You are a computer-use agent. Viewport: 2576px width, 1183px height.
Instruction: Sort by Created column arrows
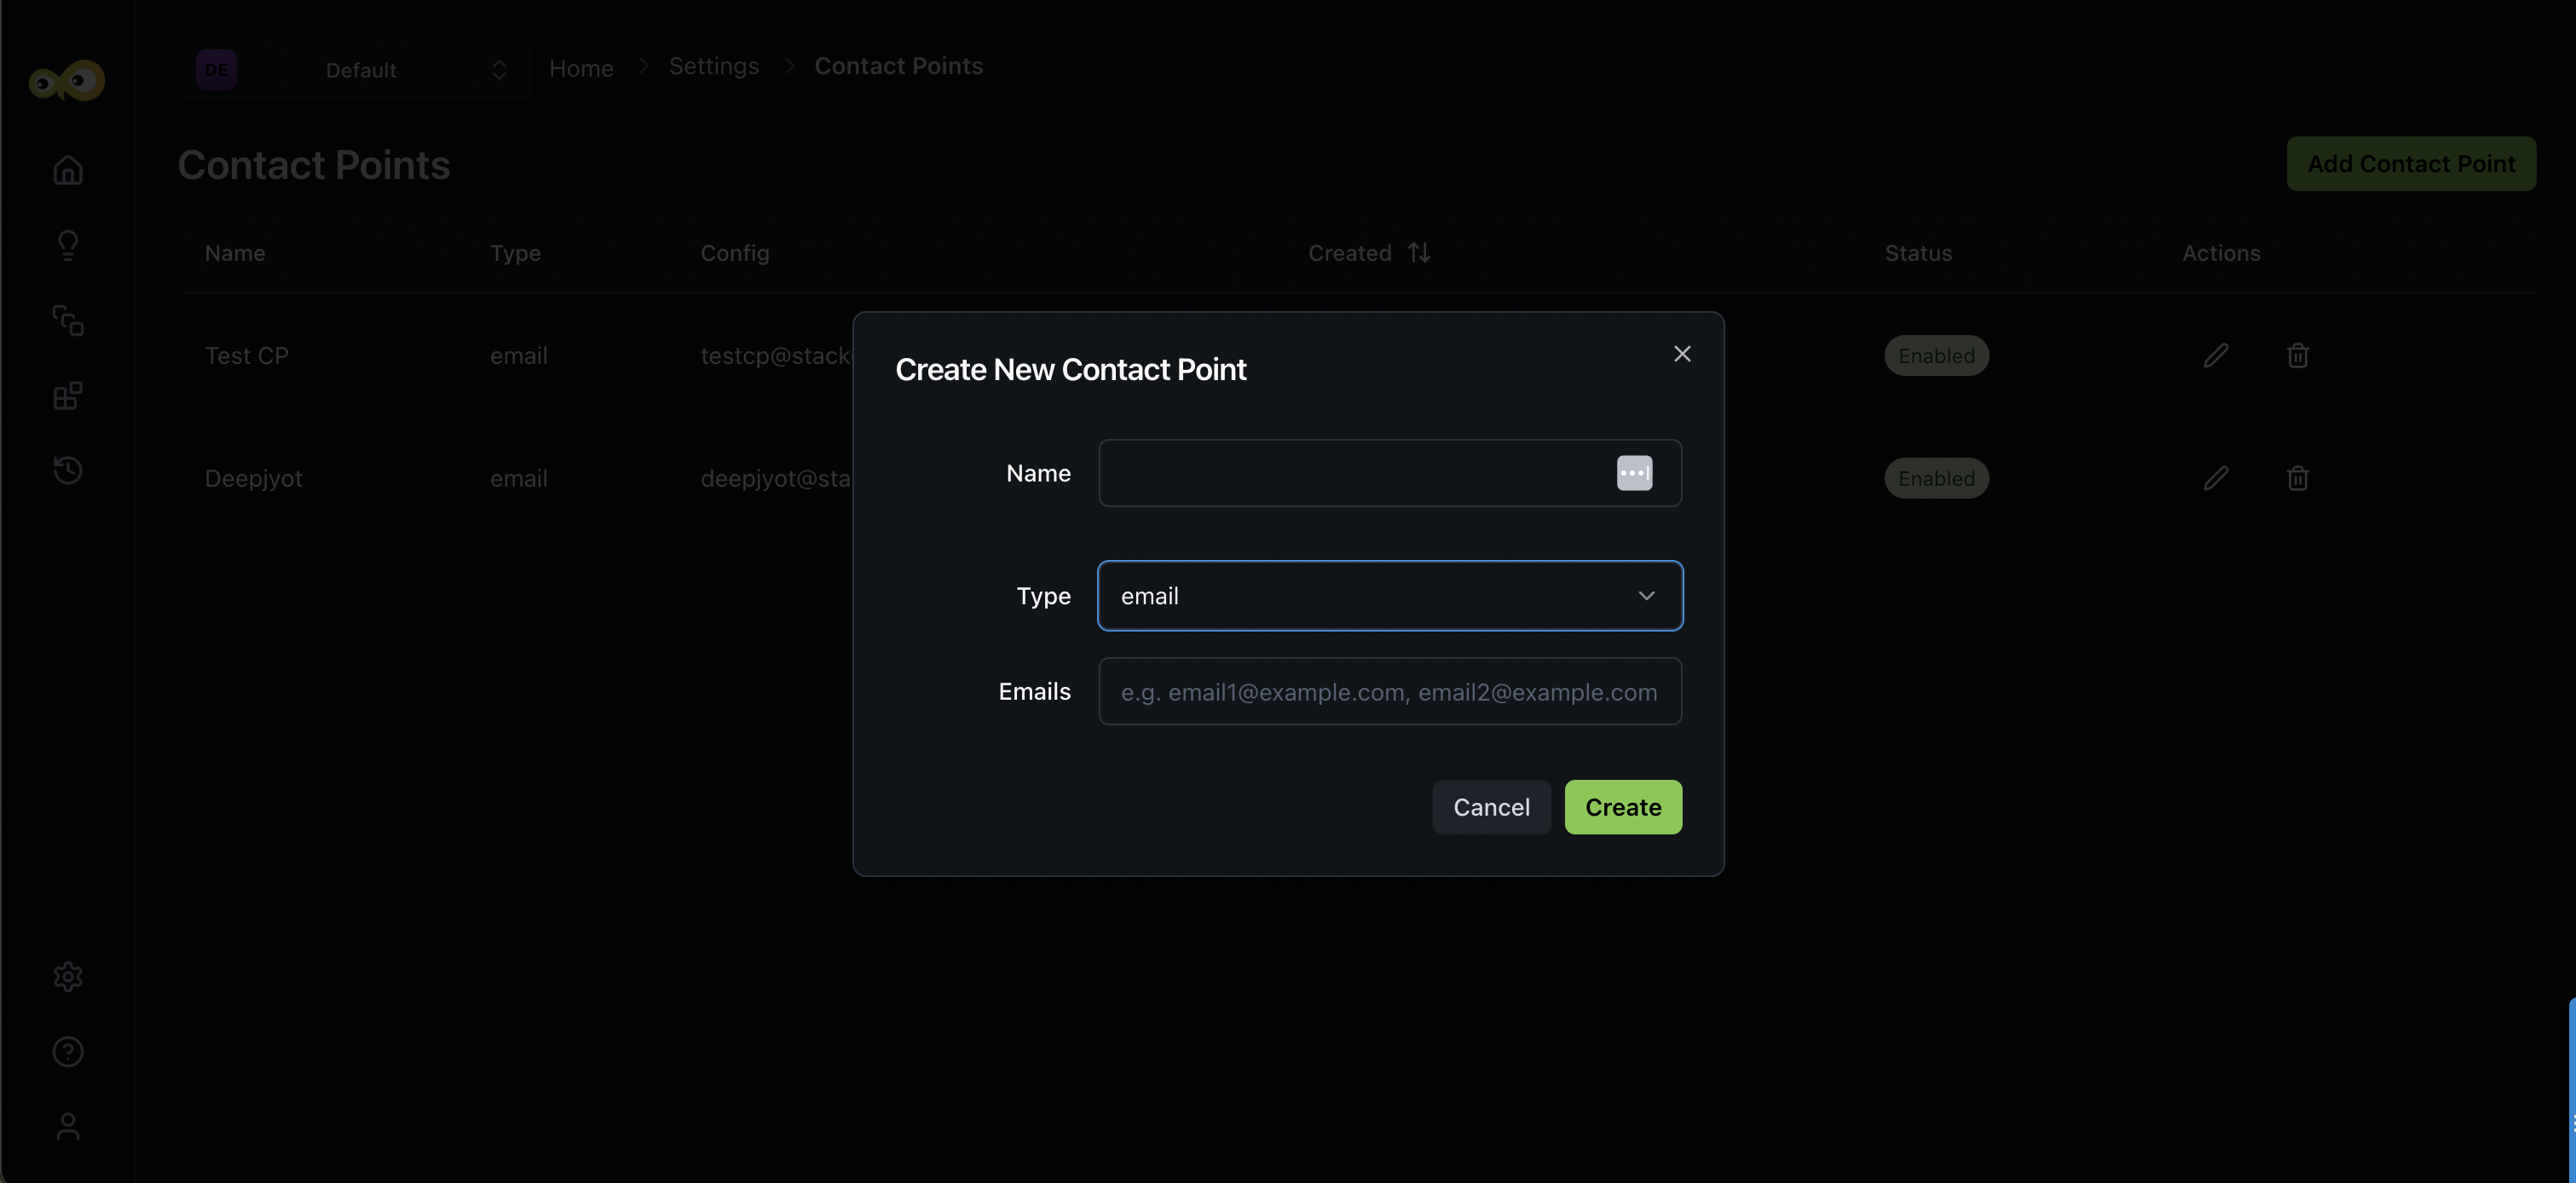[1418, 253]
